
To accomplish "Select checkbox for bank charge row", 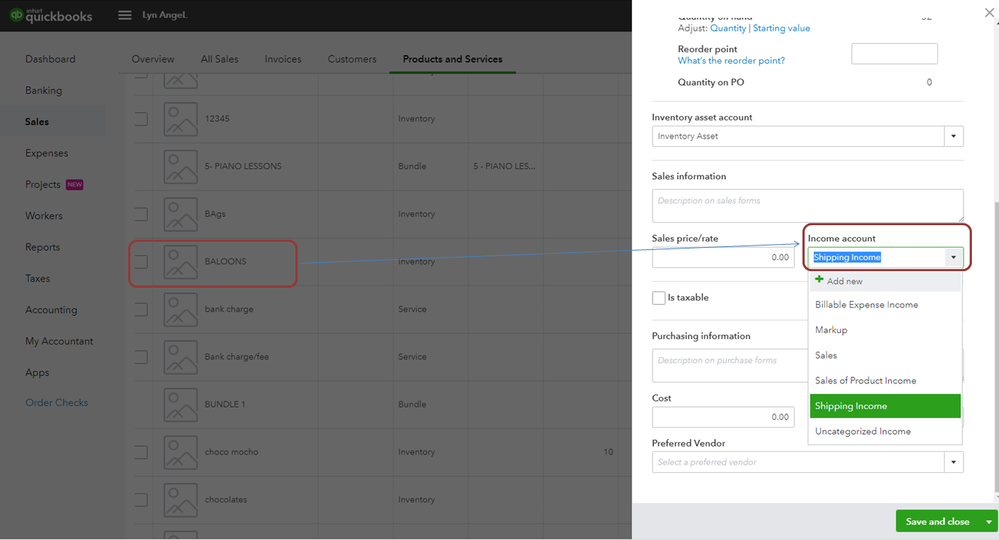I will click(141, 309).
